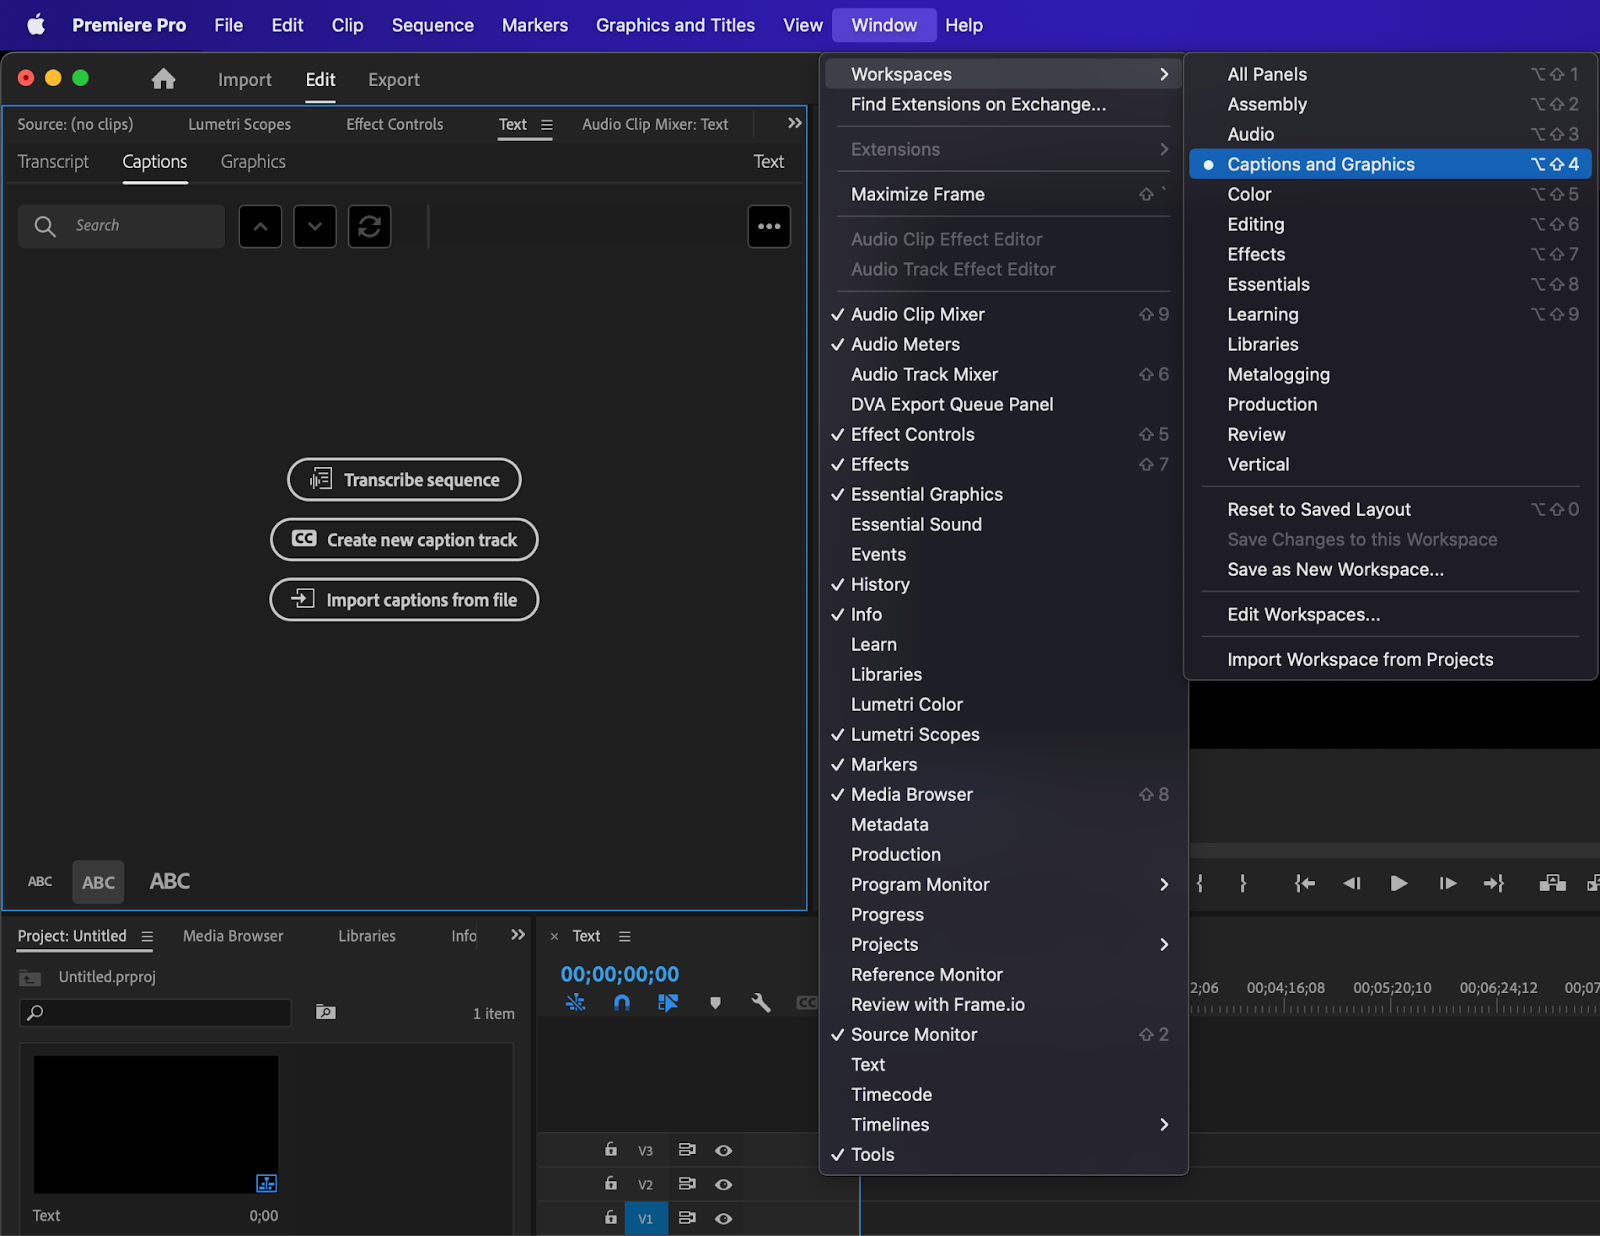This screenshot has width=1600, height=1236.
Task: Toggle V2 track output eye
Action: pos(724,1185)
